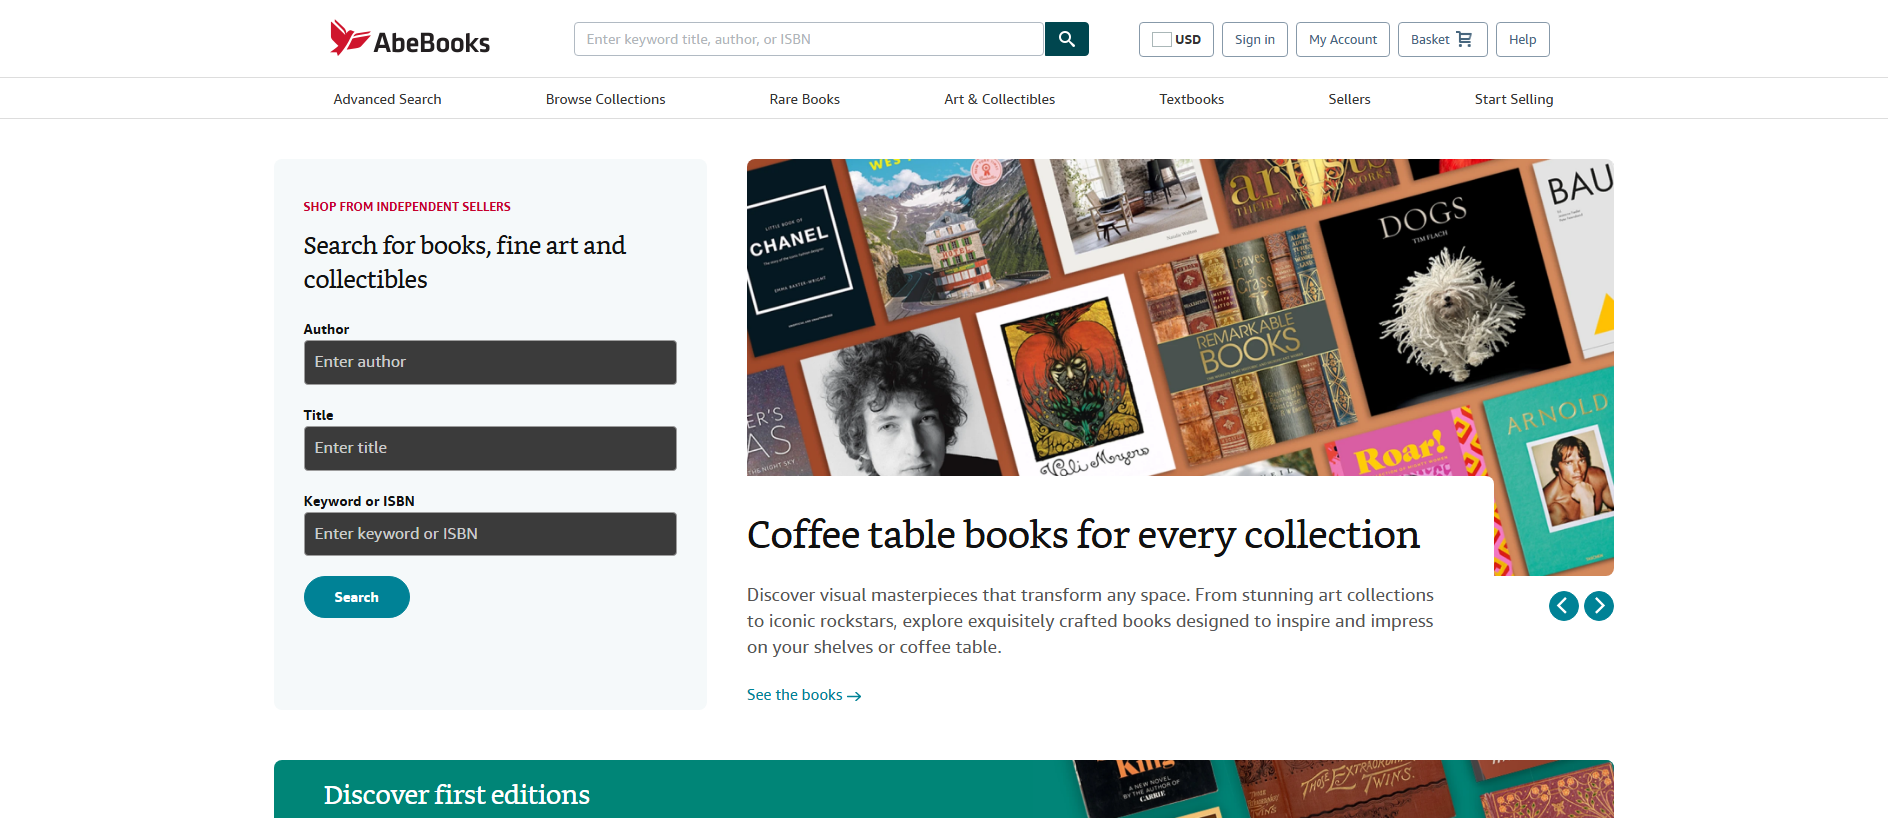The image size is (1888, 818).
Task: Open Advanced Search
Action: pos(387,99)
